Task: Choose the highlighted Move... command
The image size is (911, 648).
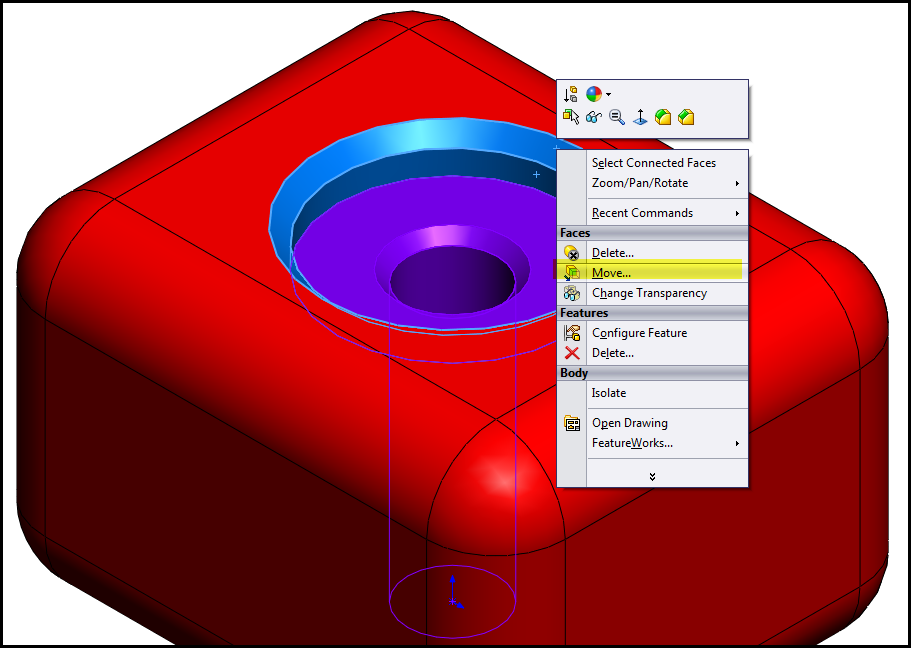Action: point(653,273)
